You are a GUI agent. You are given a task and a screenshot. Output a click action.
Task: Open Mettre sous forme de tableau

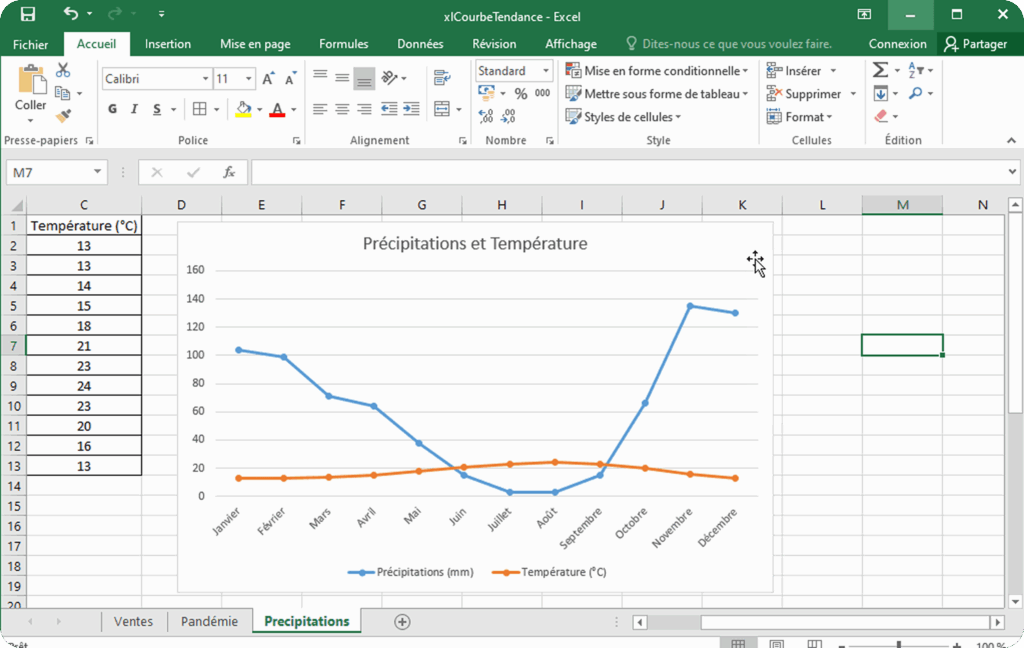656,93
